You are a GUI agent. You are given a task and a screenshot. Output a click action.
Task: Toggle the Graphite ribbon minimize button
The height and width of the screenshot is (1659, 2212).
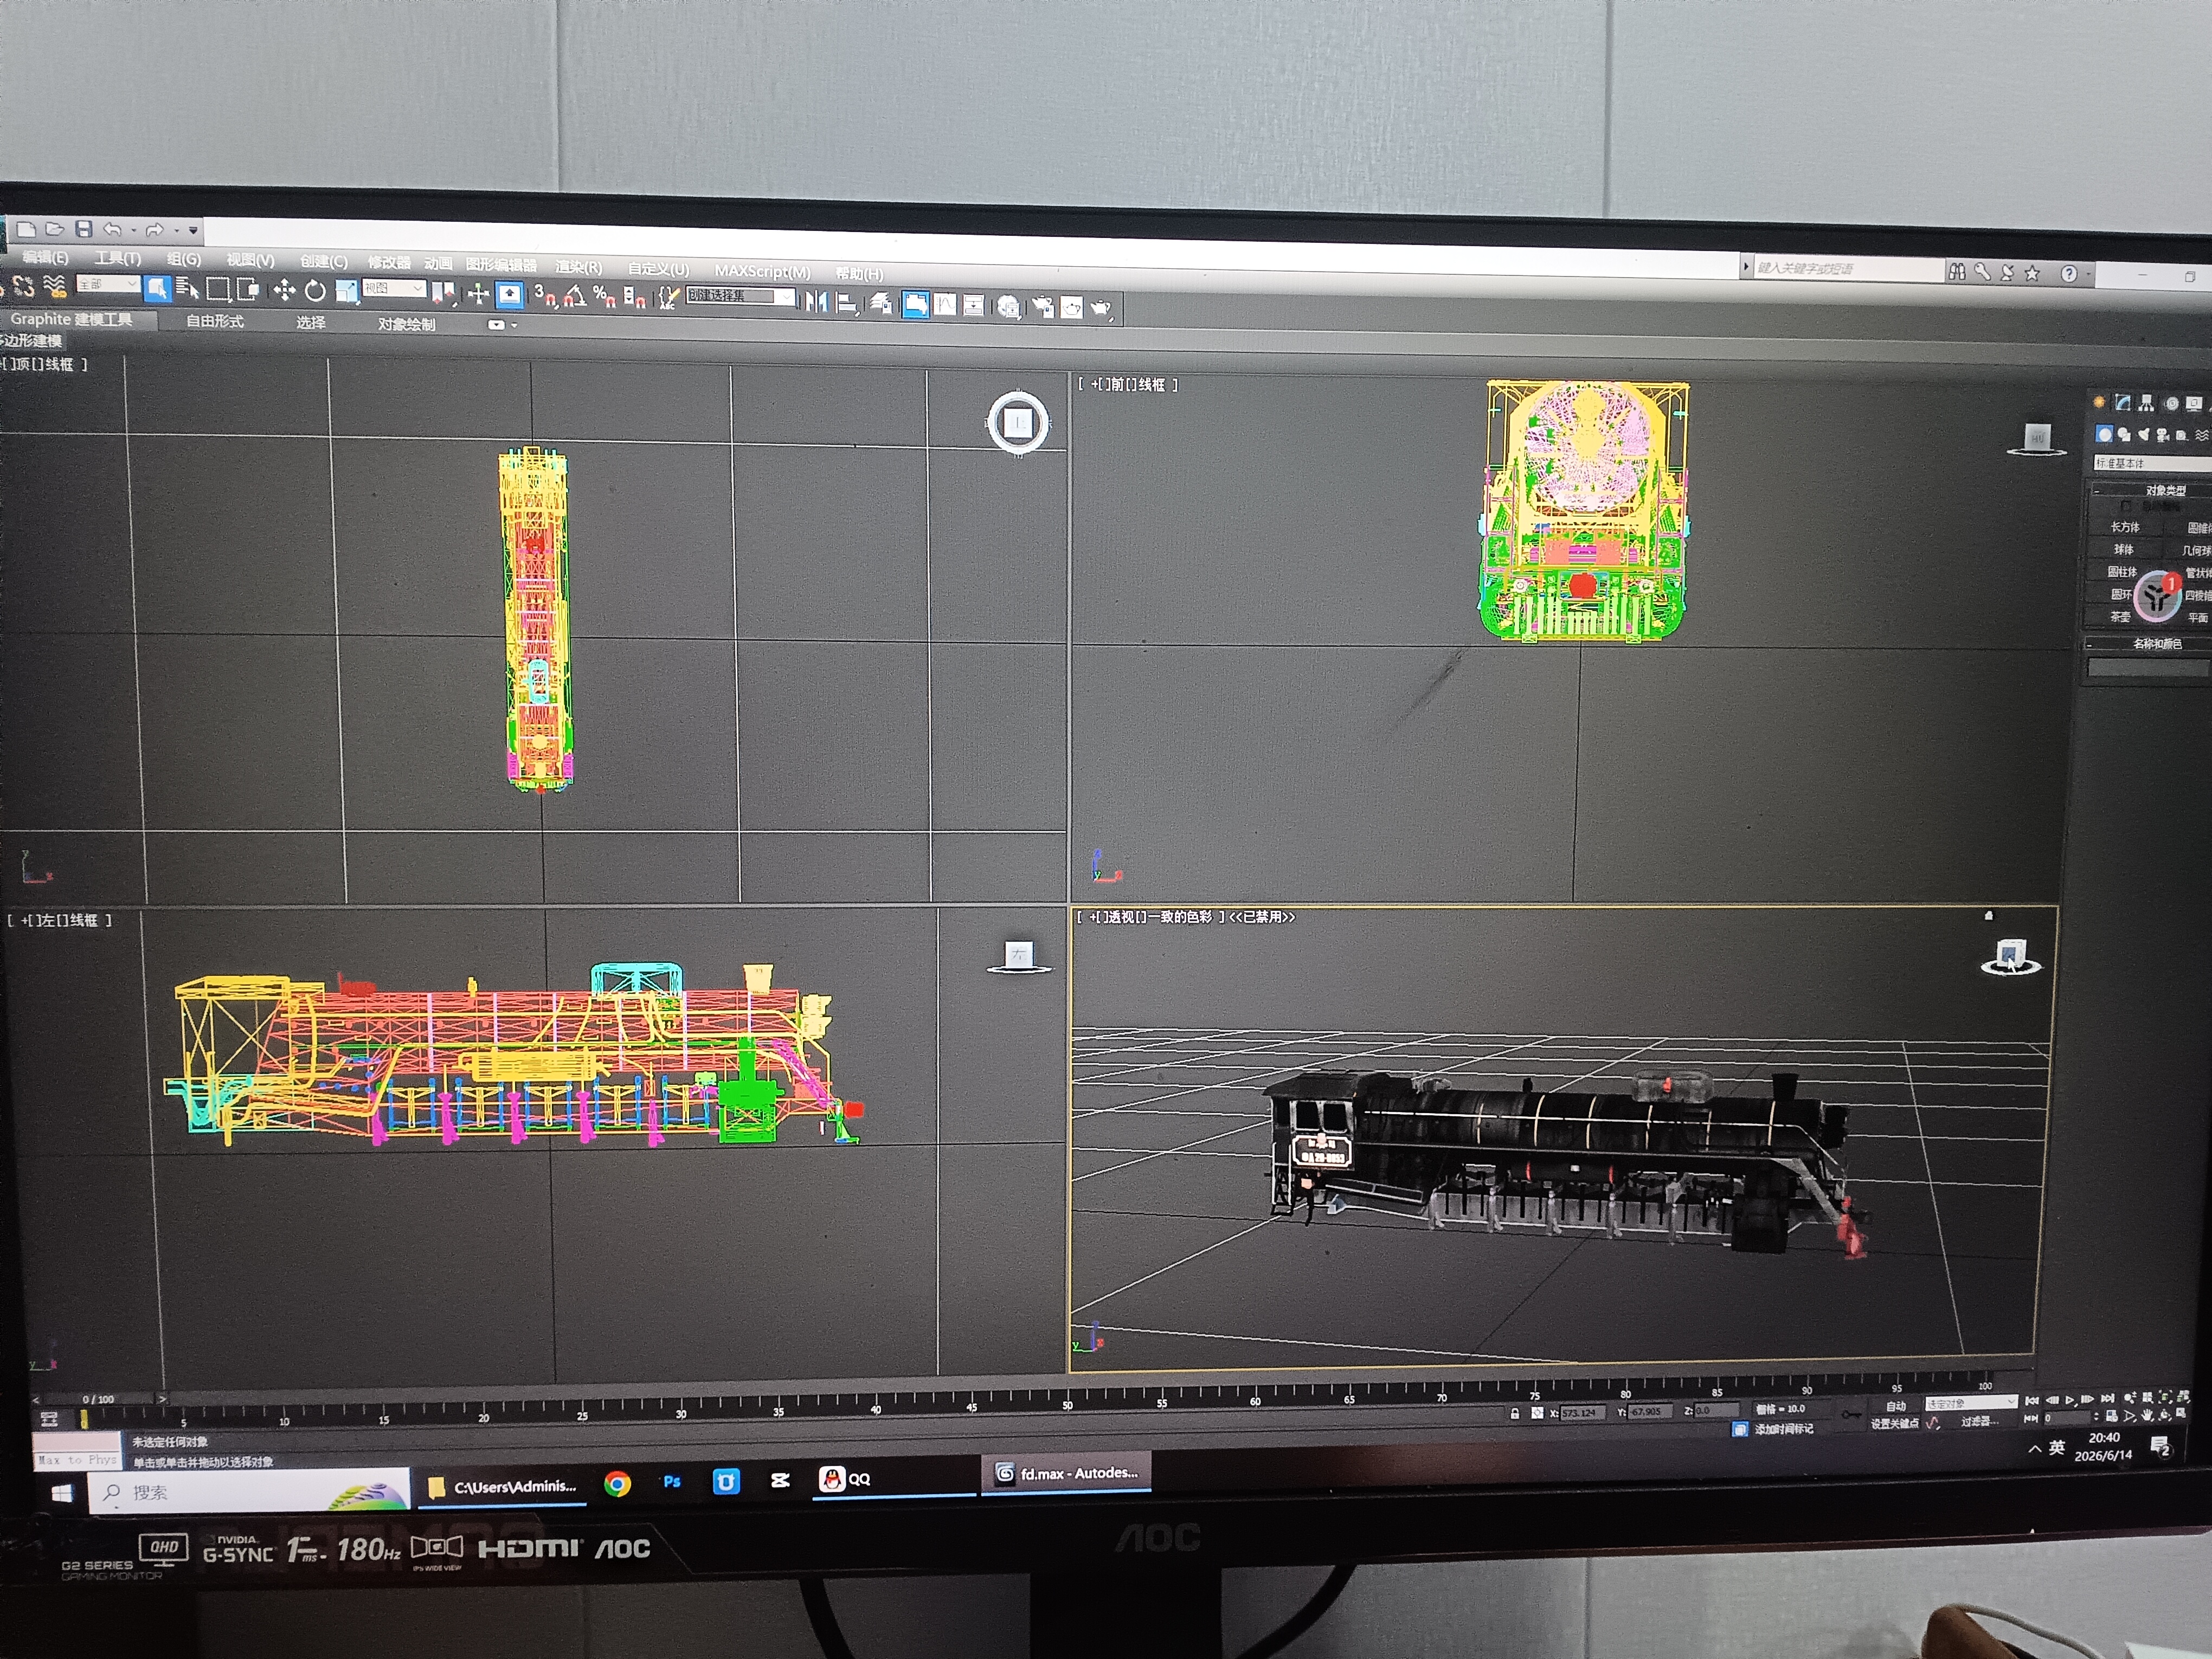(x=497, y=324)
